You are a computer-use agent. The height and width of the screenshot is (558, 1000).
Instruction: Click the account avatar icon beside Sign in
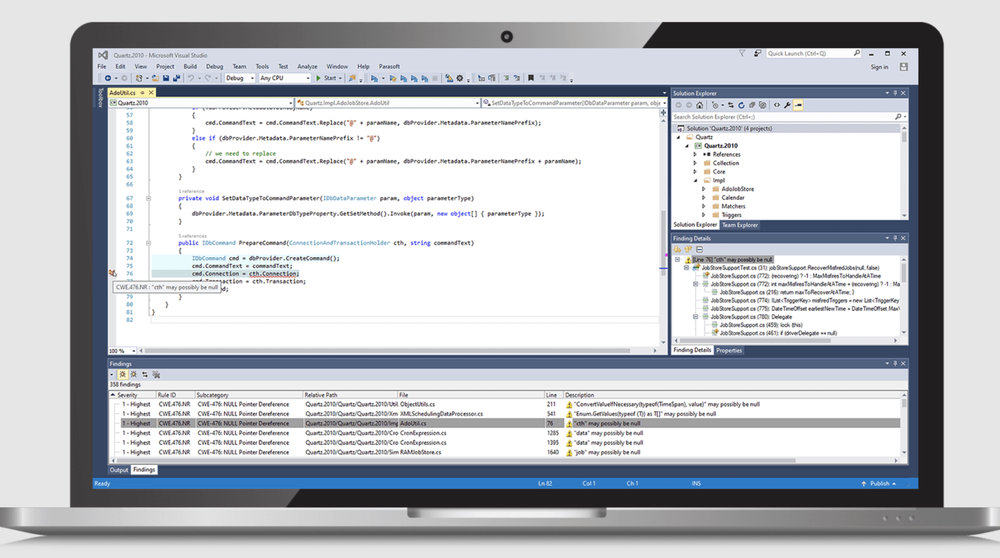click(x=903, y=66)
